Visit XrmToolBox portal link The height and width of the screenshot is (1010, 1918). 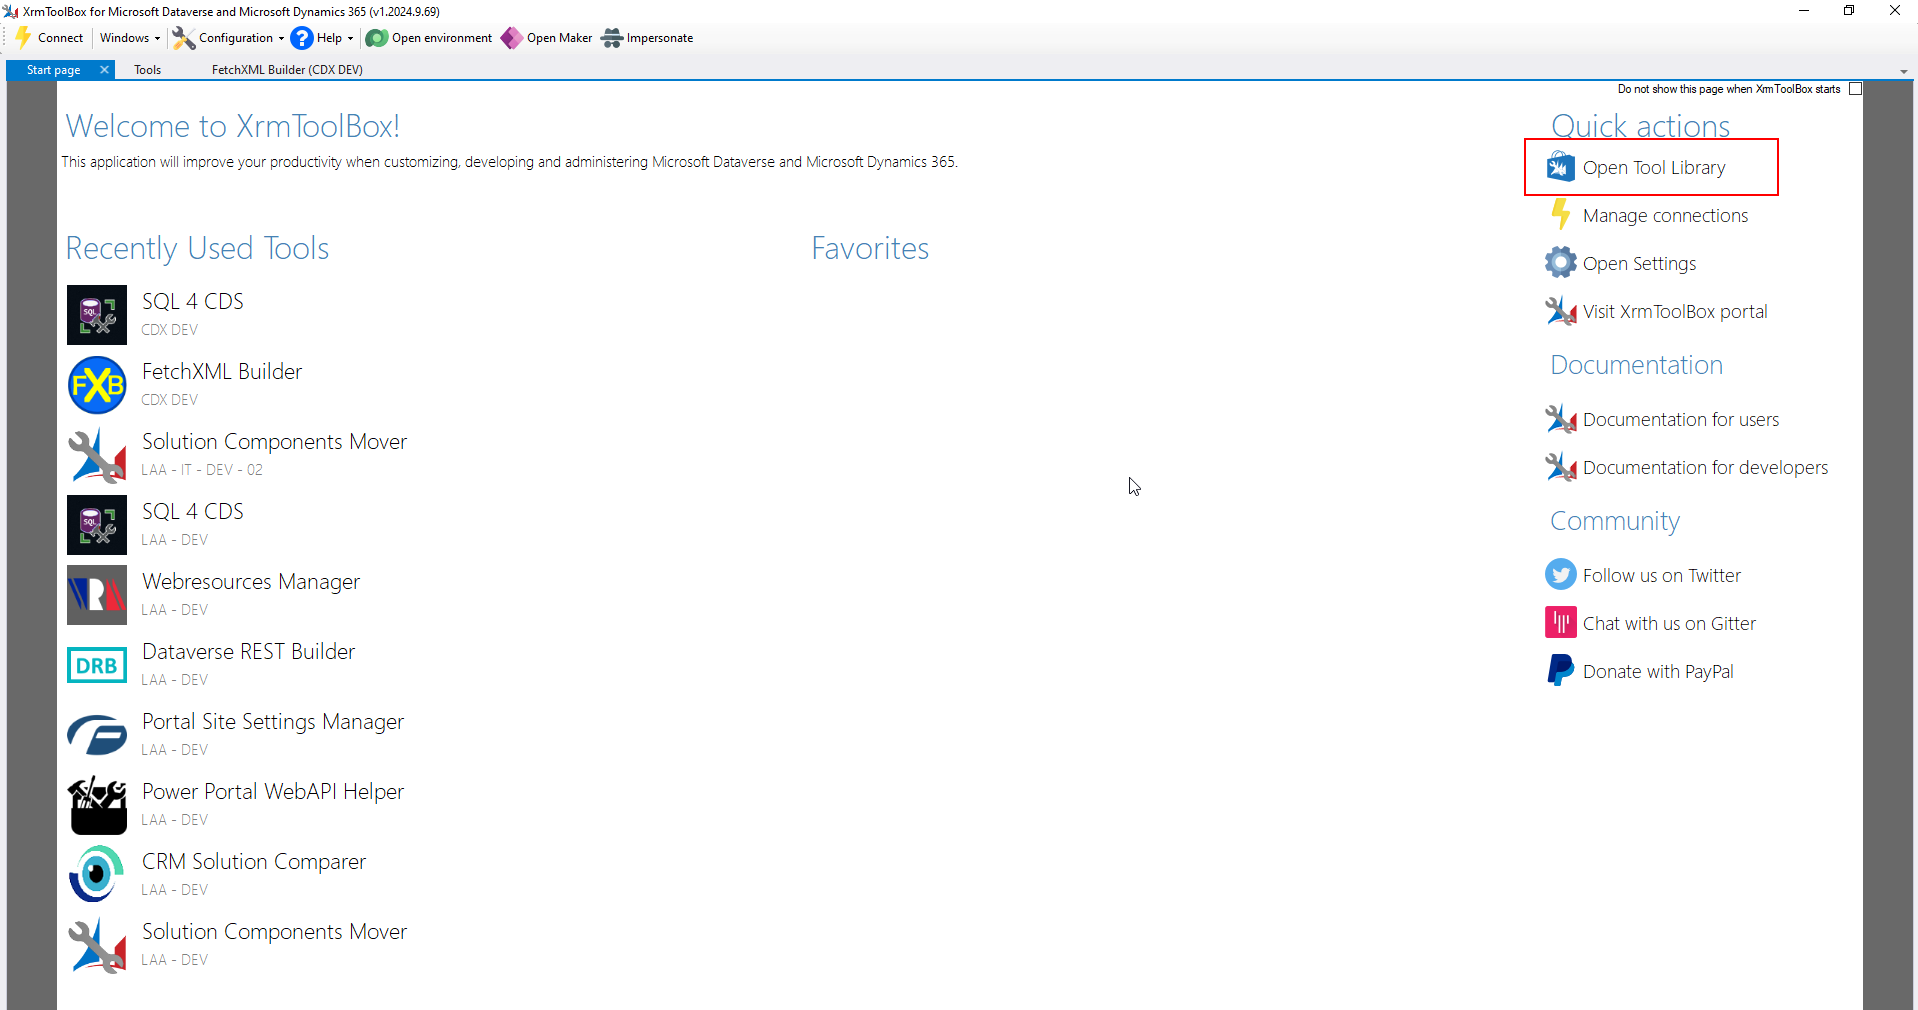(1675, 312)
